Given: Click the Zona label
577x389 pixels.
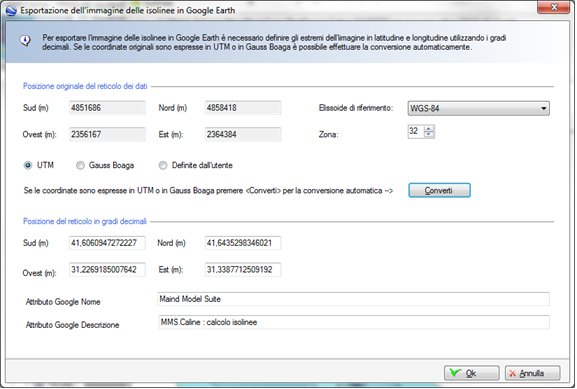Looking at the screenshot, I should click(x=328, y=135).
